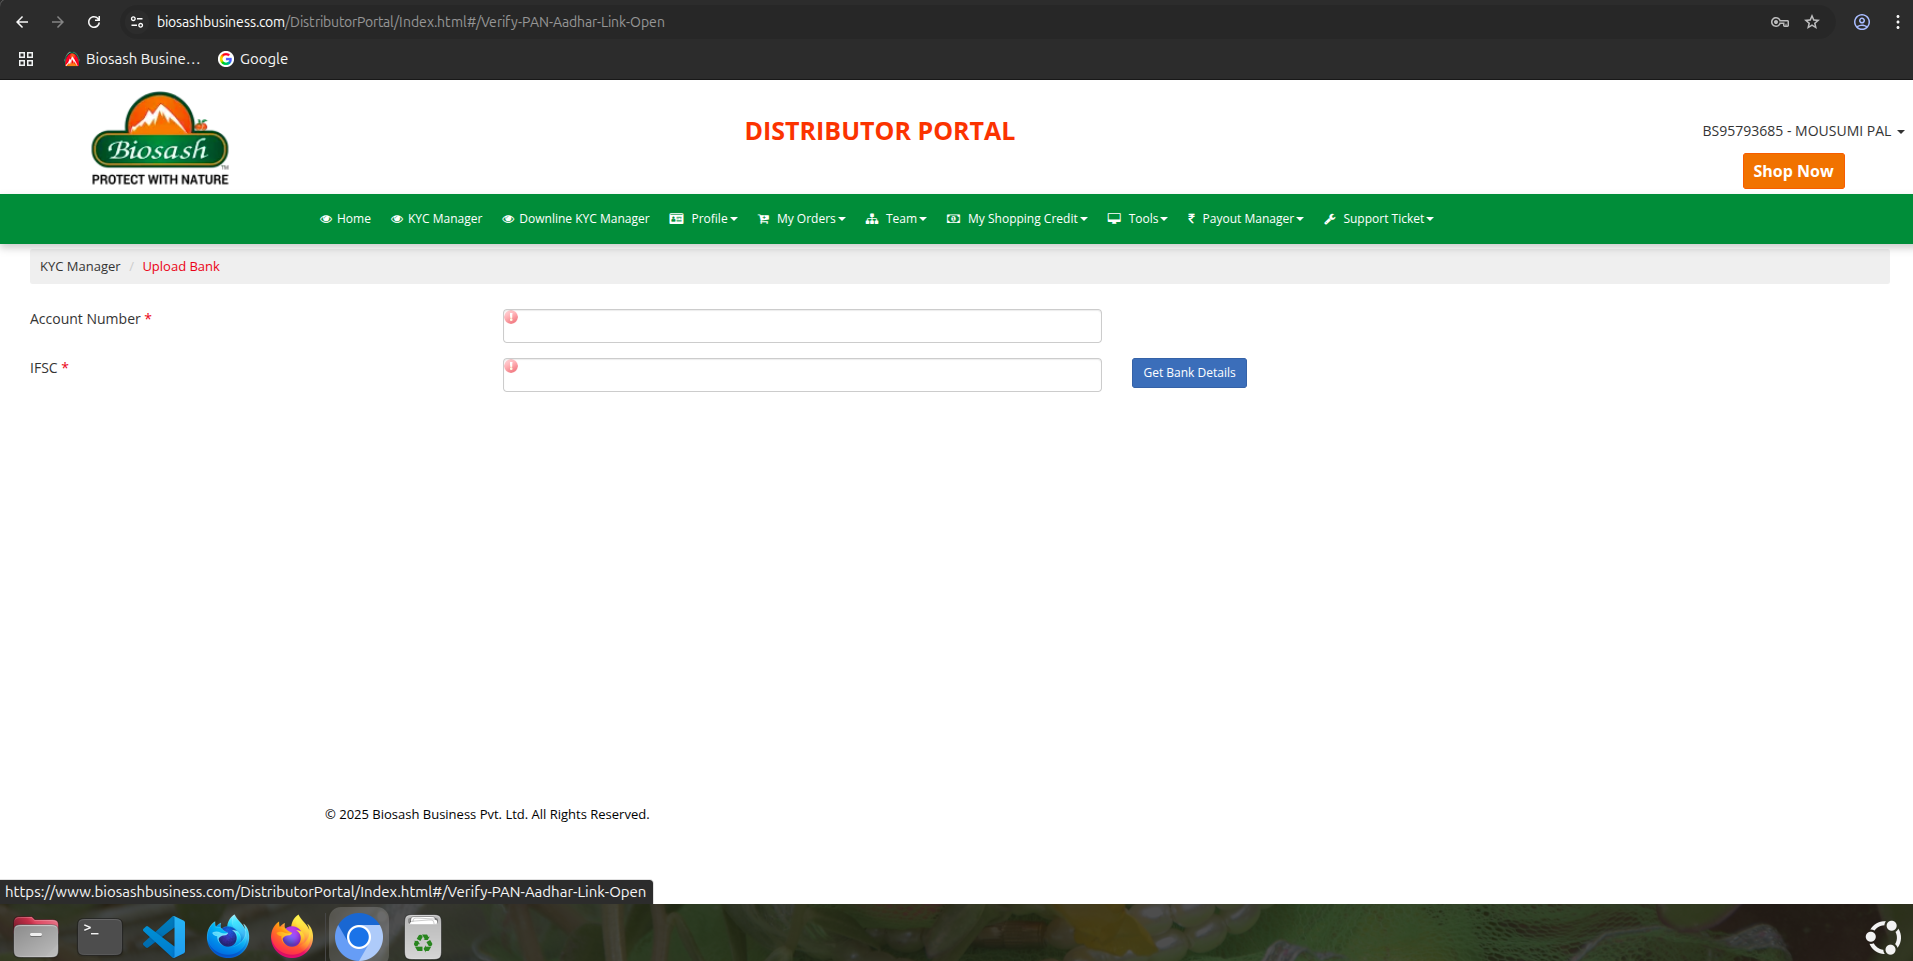Reload the page with the refresh icon
The width and height of the screenshot is (1913, 961).
tap(94, 22)
